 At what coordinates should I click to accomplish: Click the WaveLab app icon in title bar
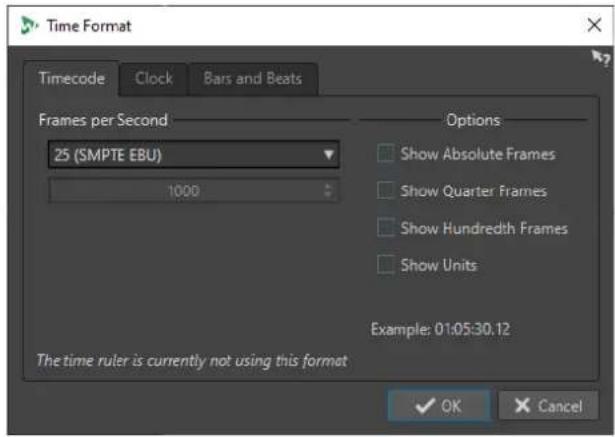29,26
